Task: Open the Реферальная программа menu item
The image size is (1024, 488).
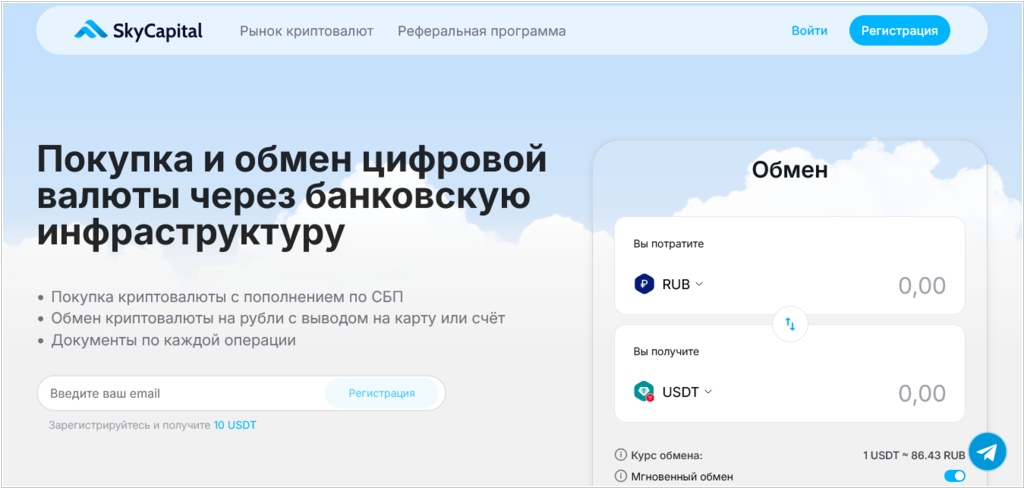Action: tap(481, 31)
